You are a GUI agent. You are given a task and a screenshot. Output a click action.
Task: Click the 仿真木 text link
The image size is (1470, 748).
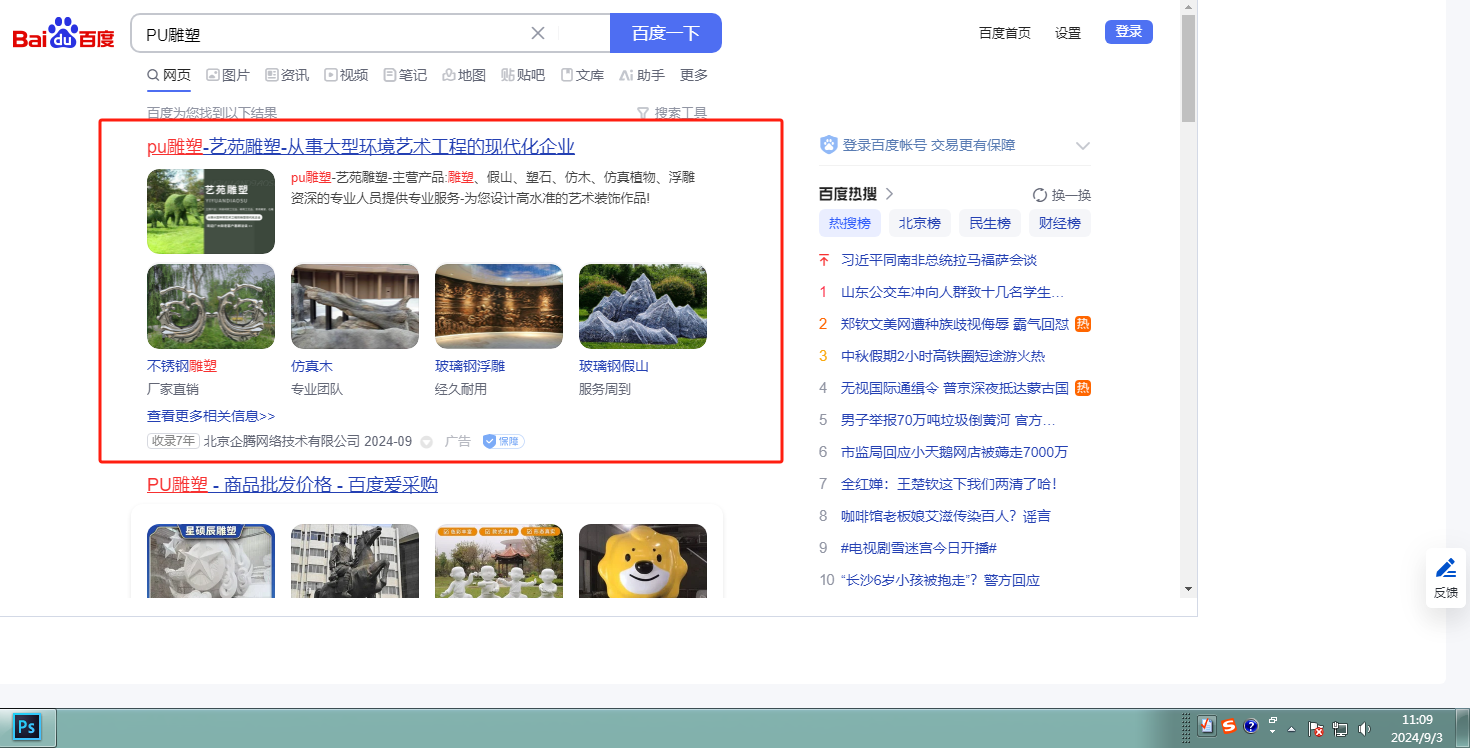coord(312,366)
